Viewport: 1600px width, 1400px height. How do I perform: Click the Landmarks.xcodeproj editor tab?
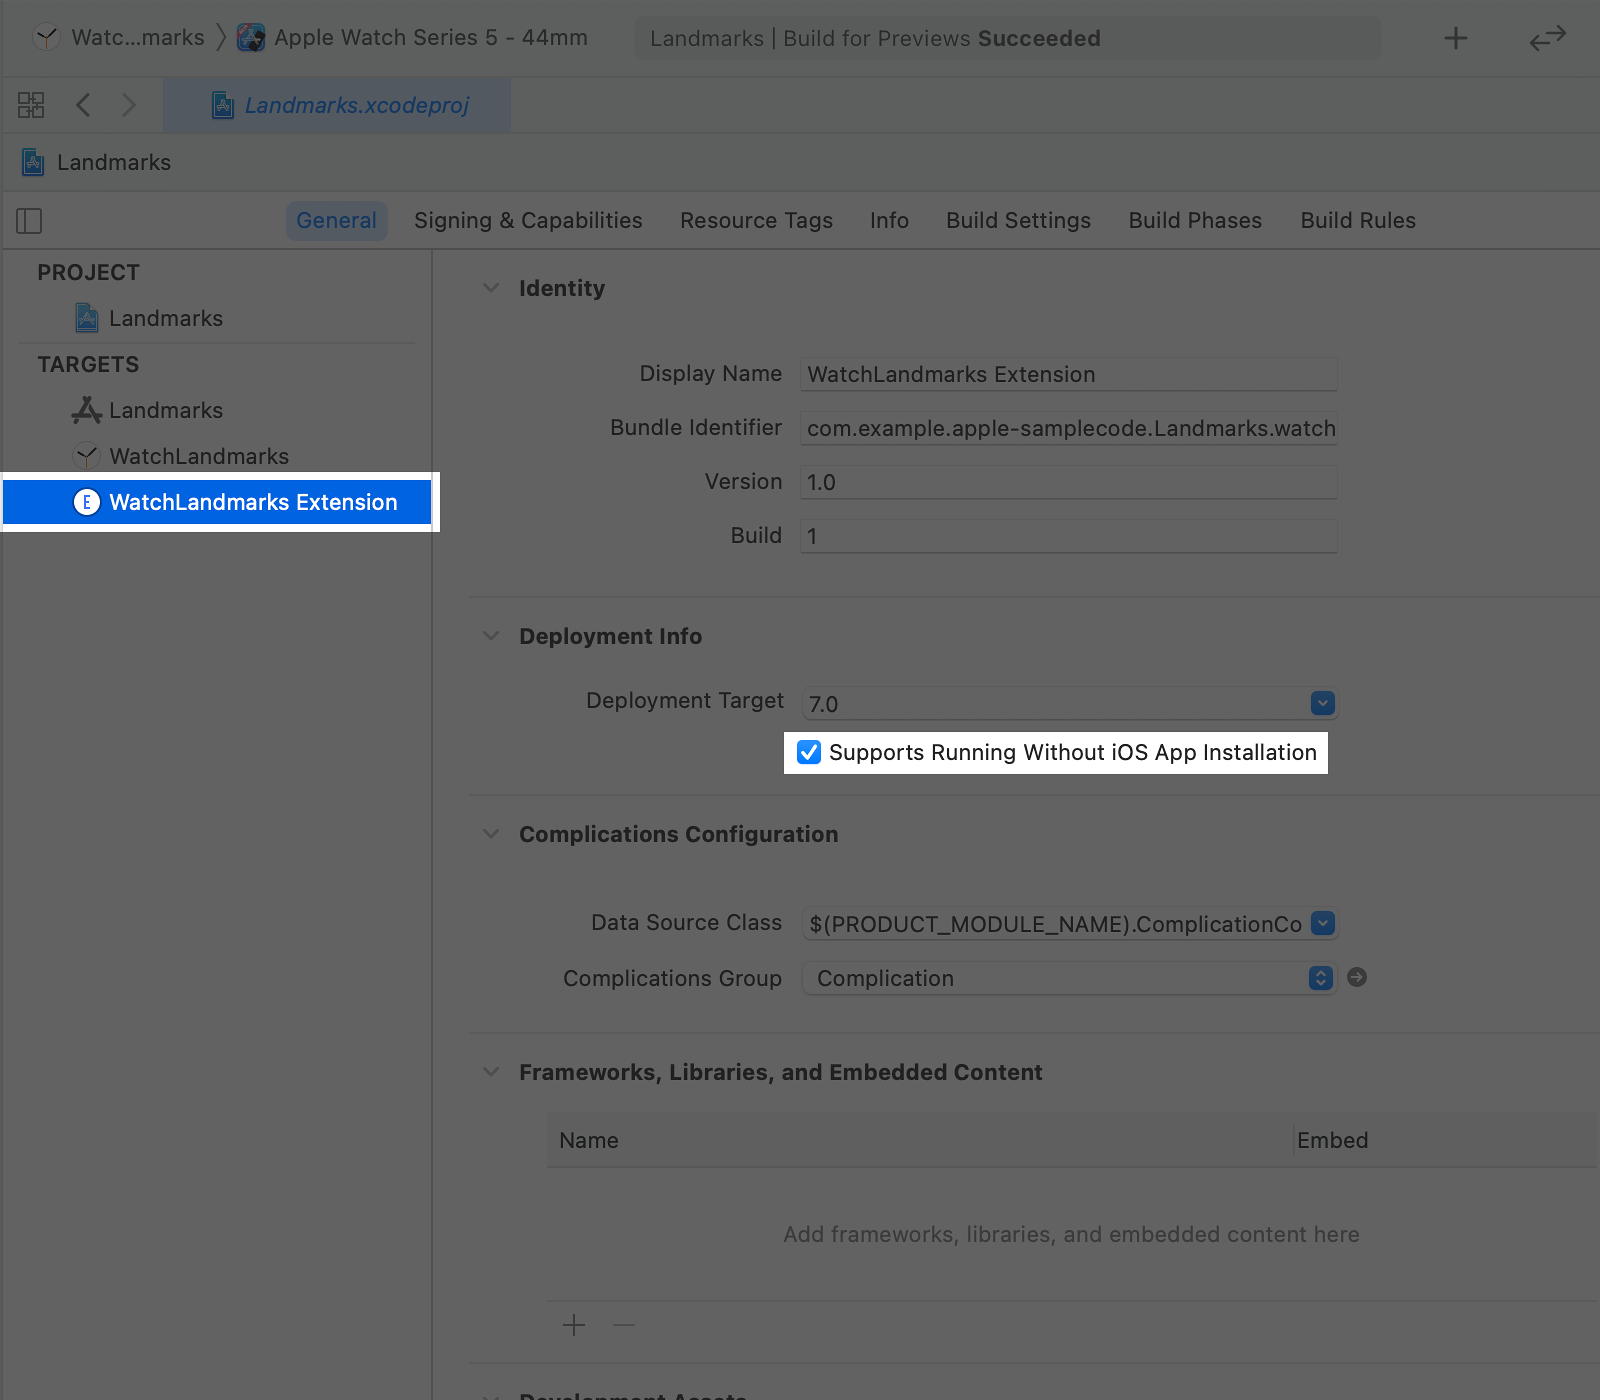coord(337,105)
